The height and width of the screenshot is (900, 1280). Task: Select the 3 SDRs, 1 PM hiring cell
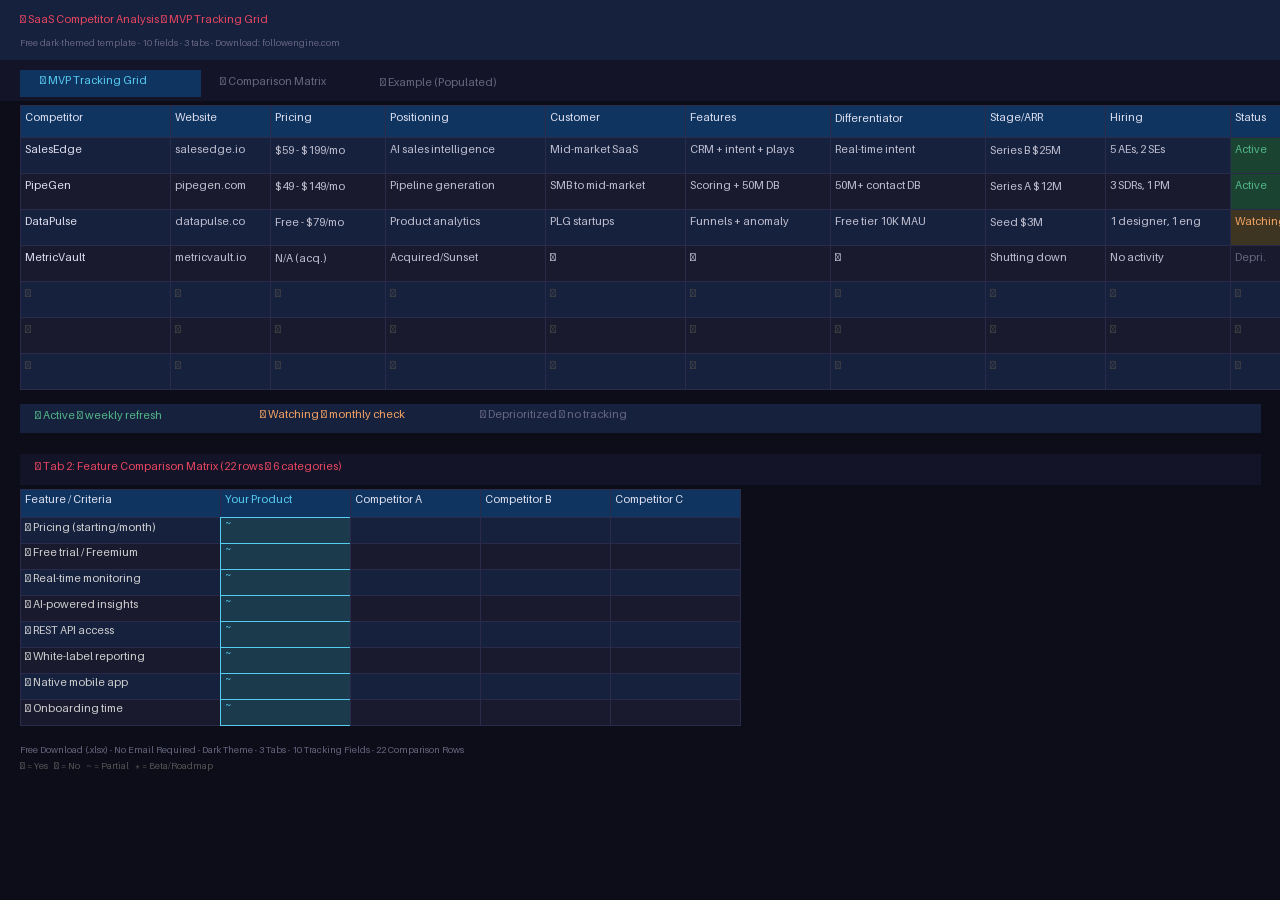click(1167, 192)
